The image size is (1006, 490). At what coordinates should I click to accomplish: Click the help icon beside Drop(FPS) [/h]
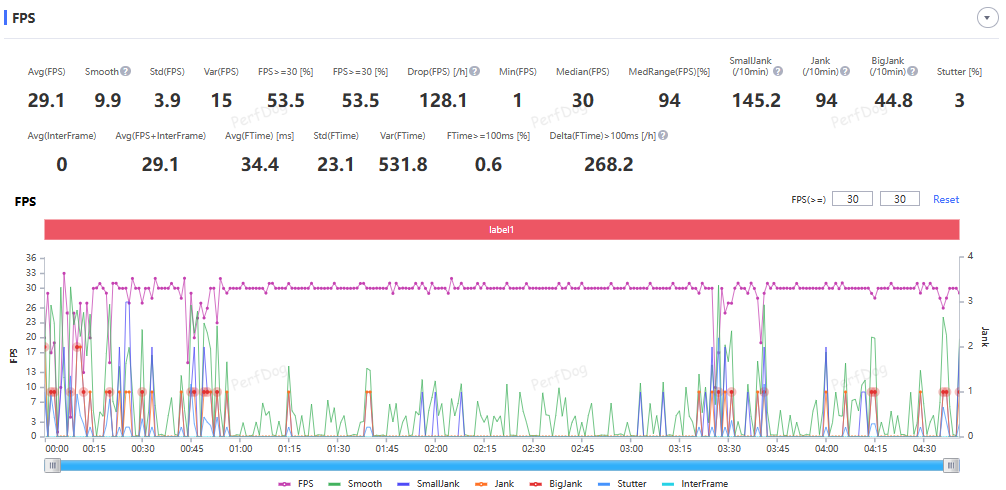475,71
